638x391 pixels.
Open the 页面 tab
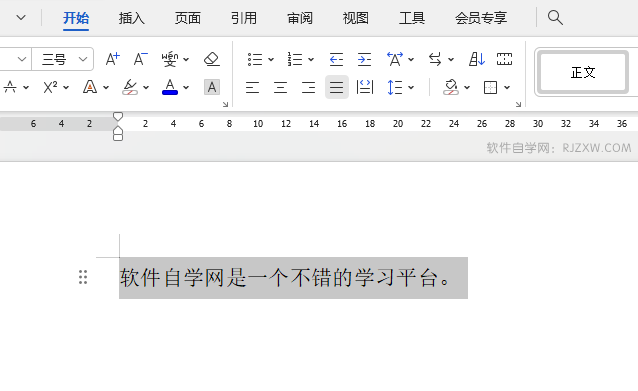tap(188, 18)
